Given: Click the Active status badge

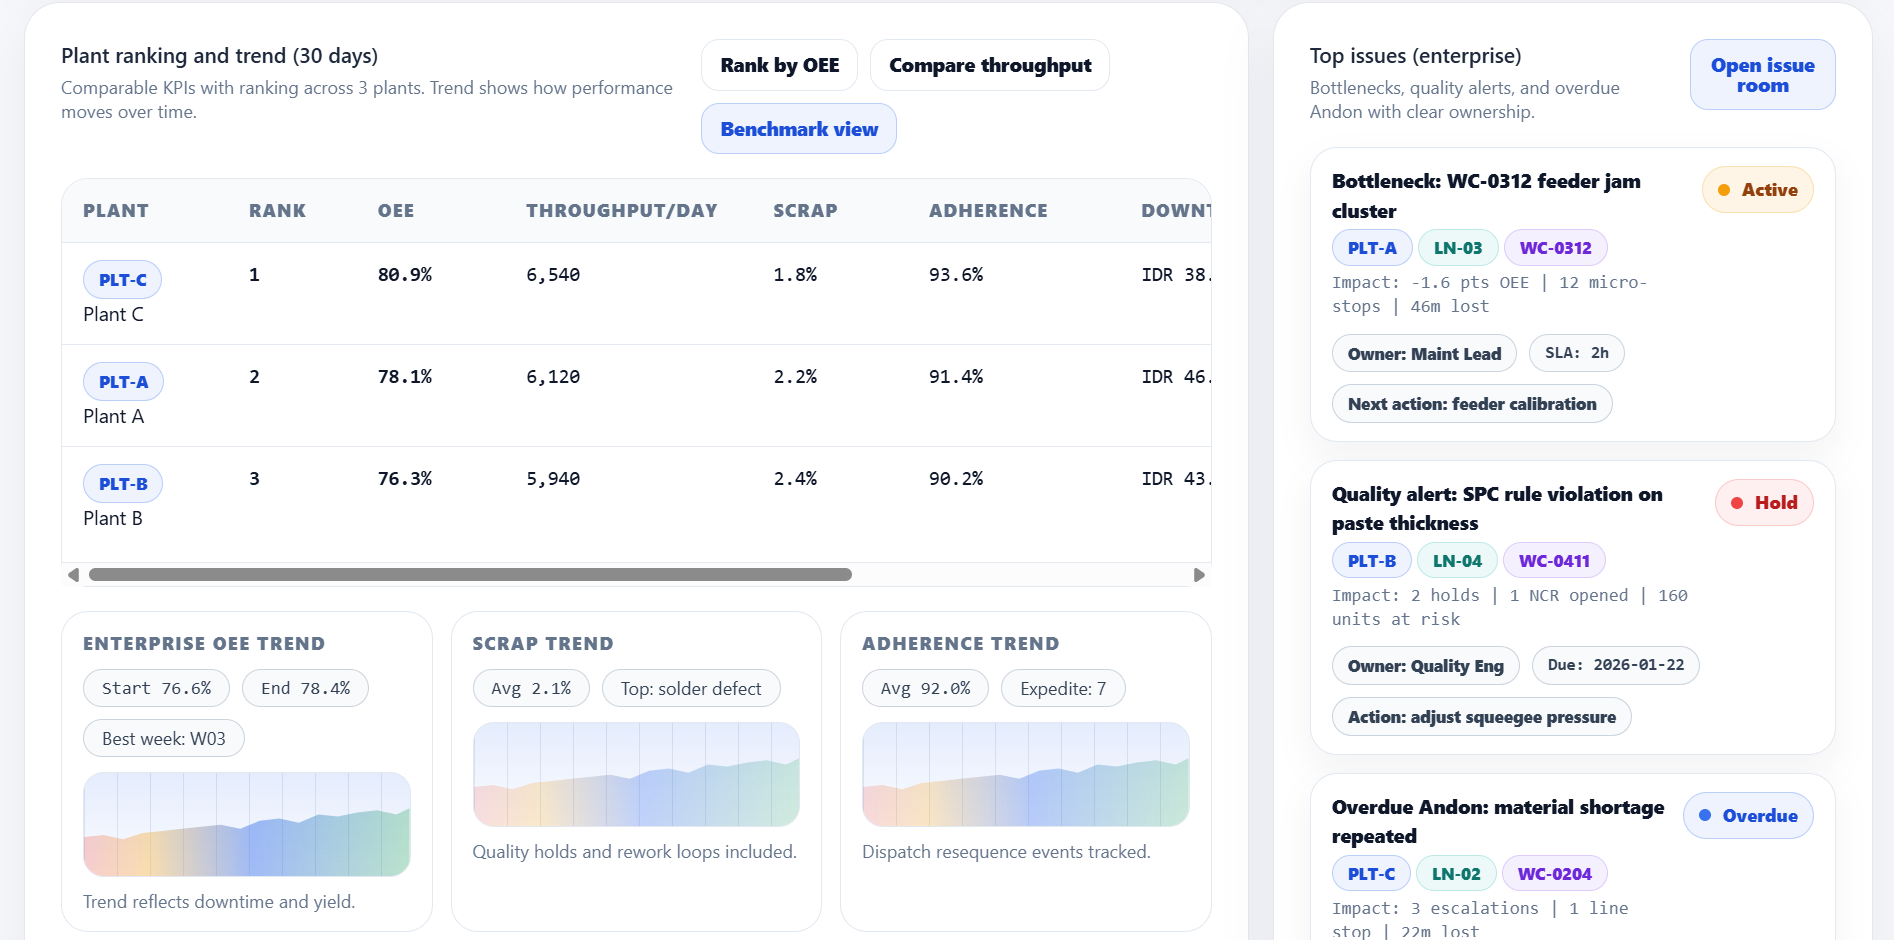Looking at the screenshot, I should [x=1757, y=190].
